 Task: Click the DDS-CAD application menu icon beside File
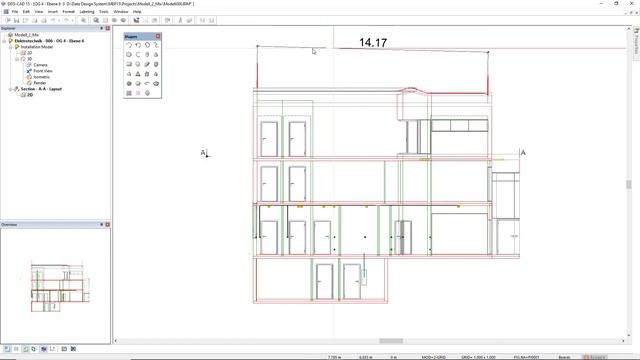click(6, 12)
